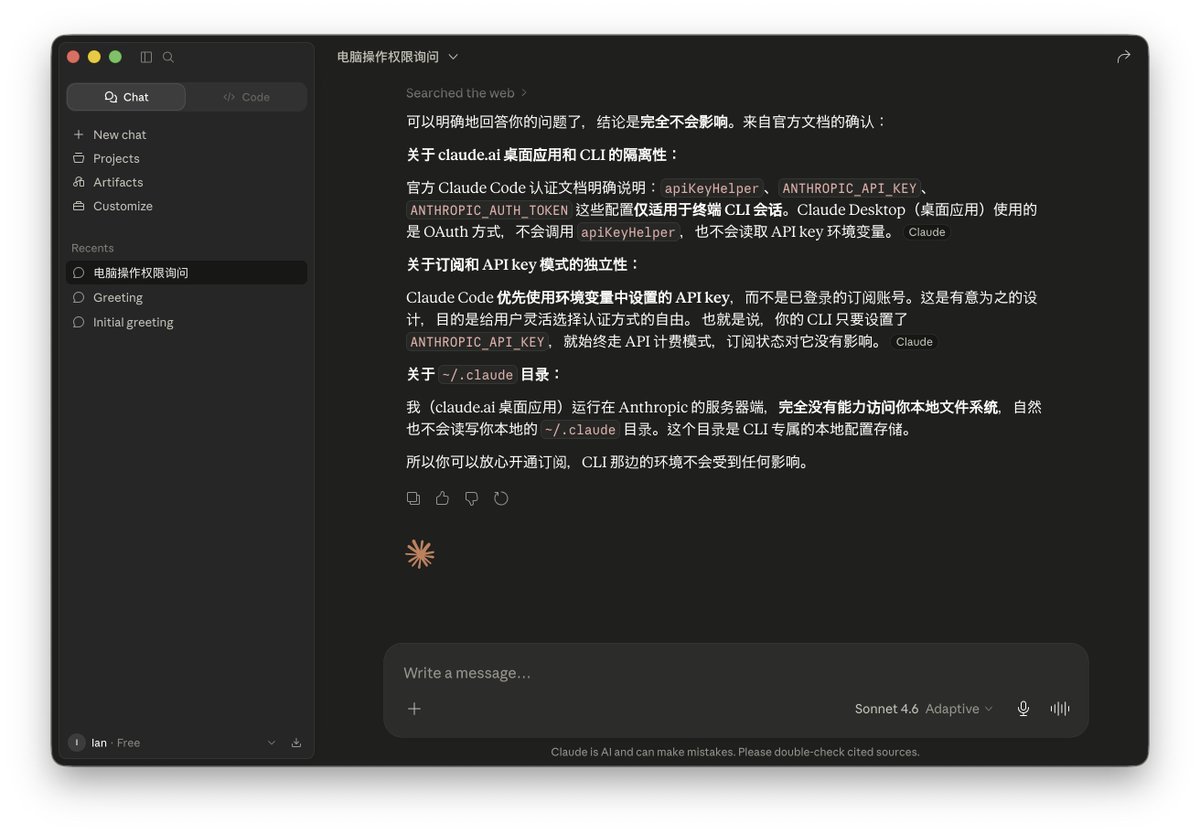1200x834 pixels.
Task: Click the Write a message input field
Action: pos(736,673)
